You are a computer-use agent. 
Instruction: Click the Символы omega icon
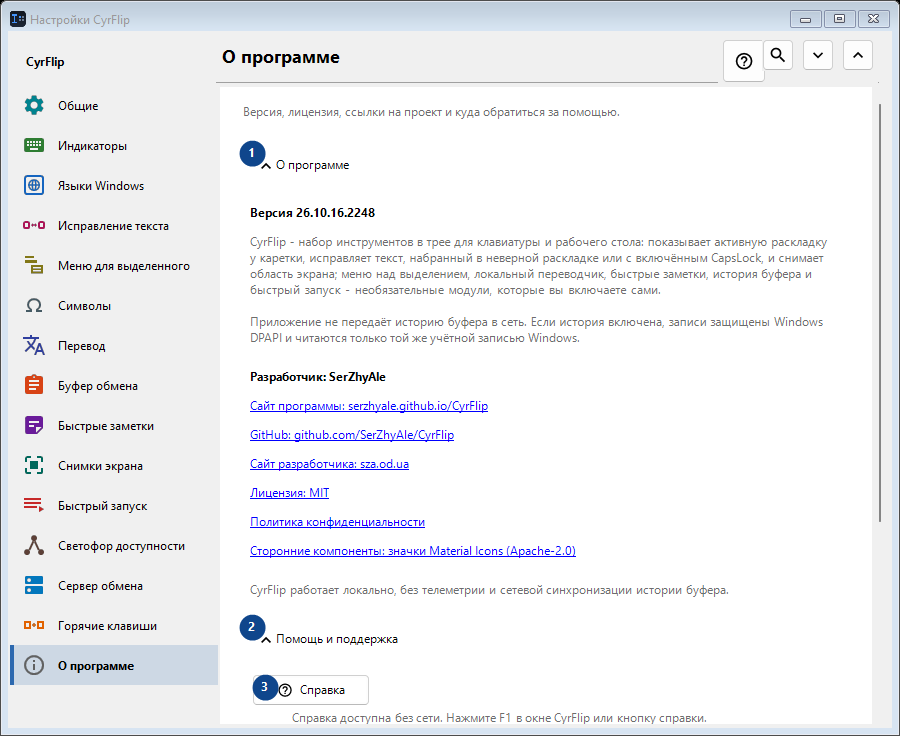[x=34, y=305]
